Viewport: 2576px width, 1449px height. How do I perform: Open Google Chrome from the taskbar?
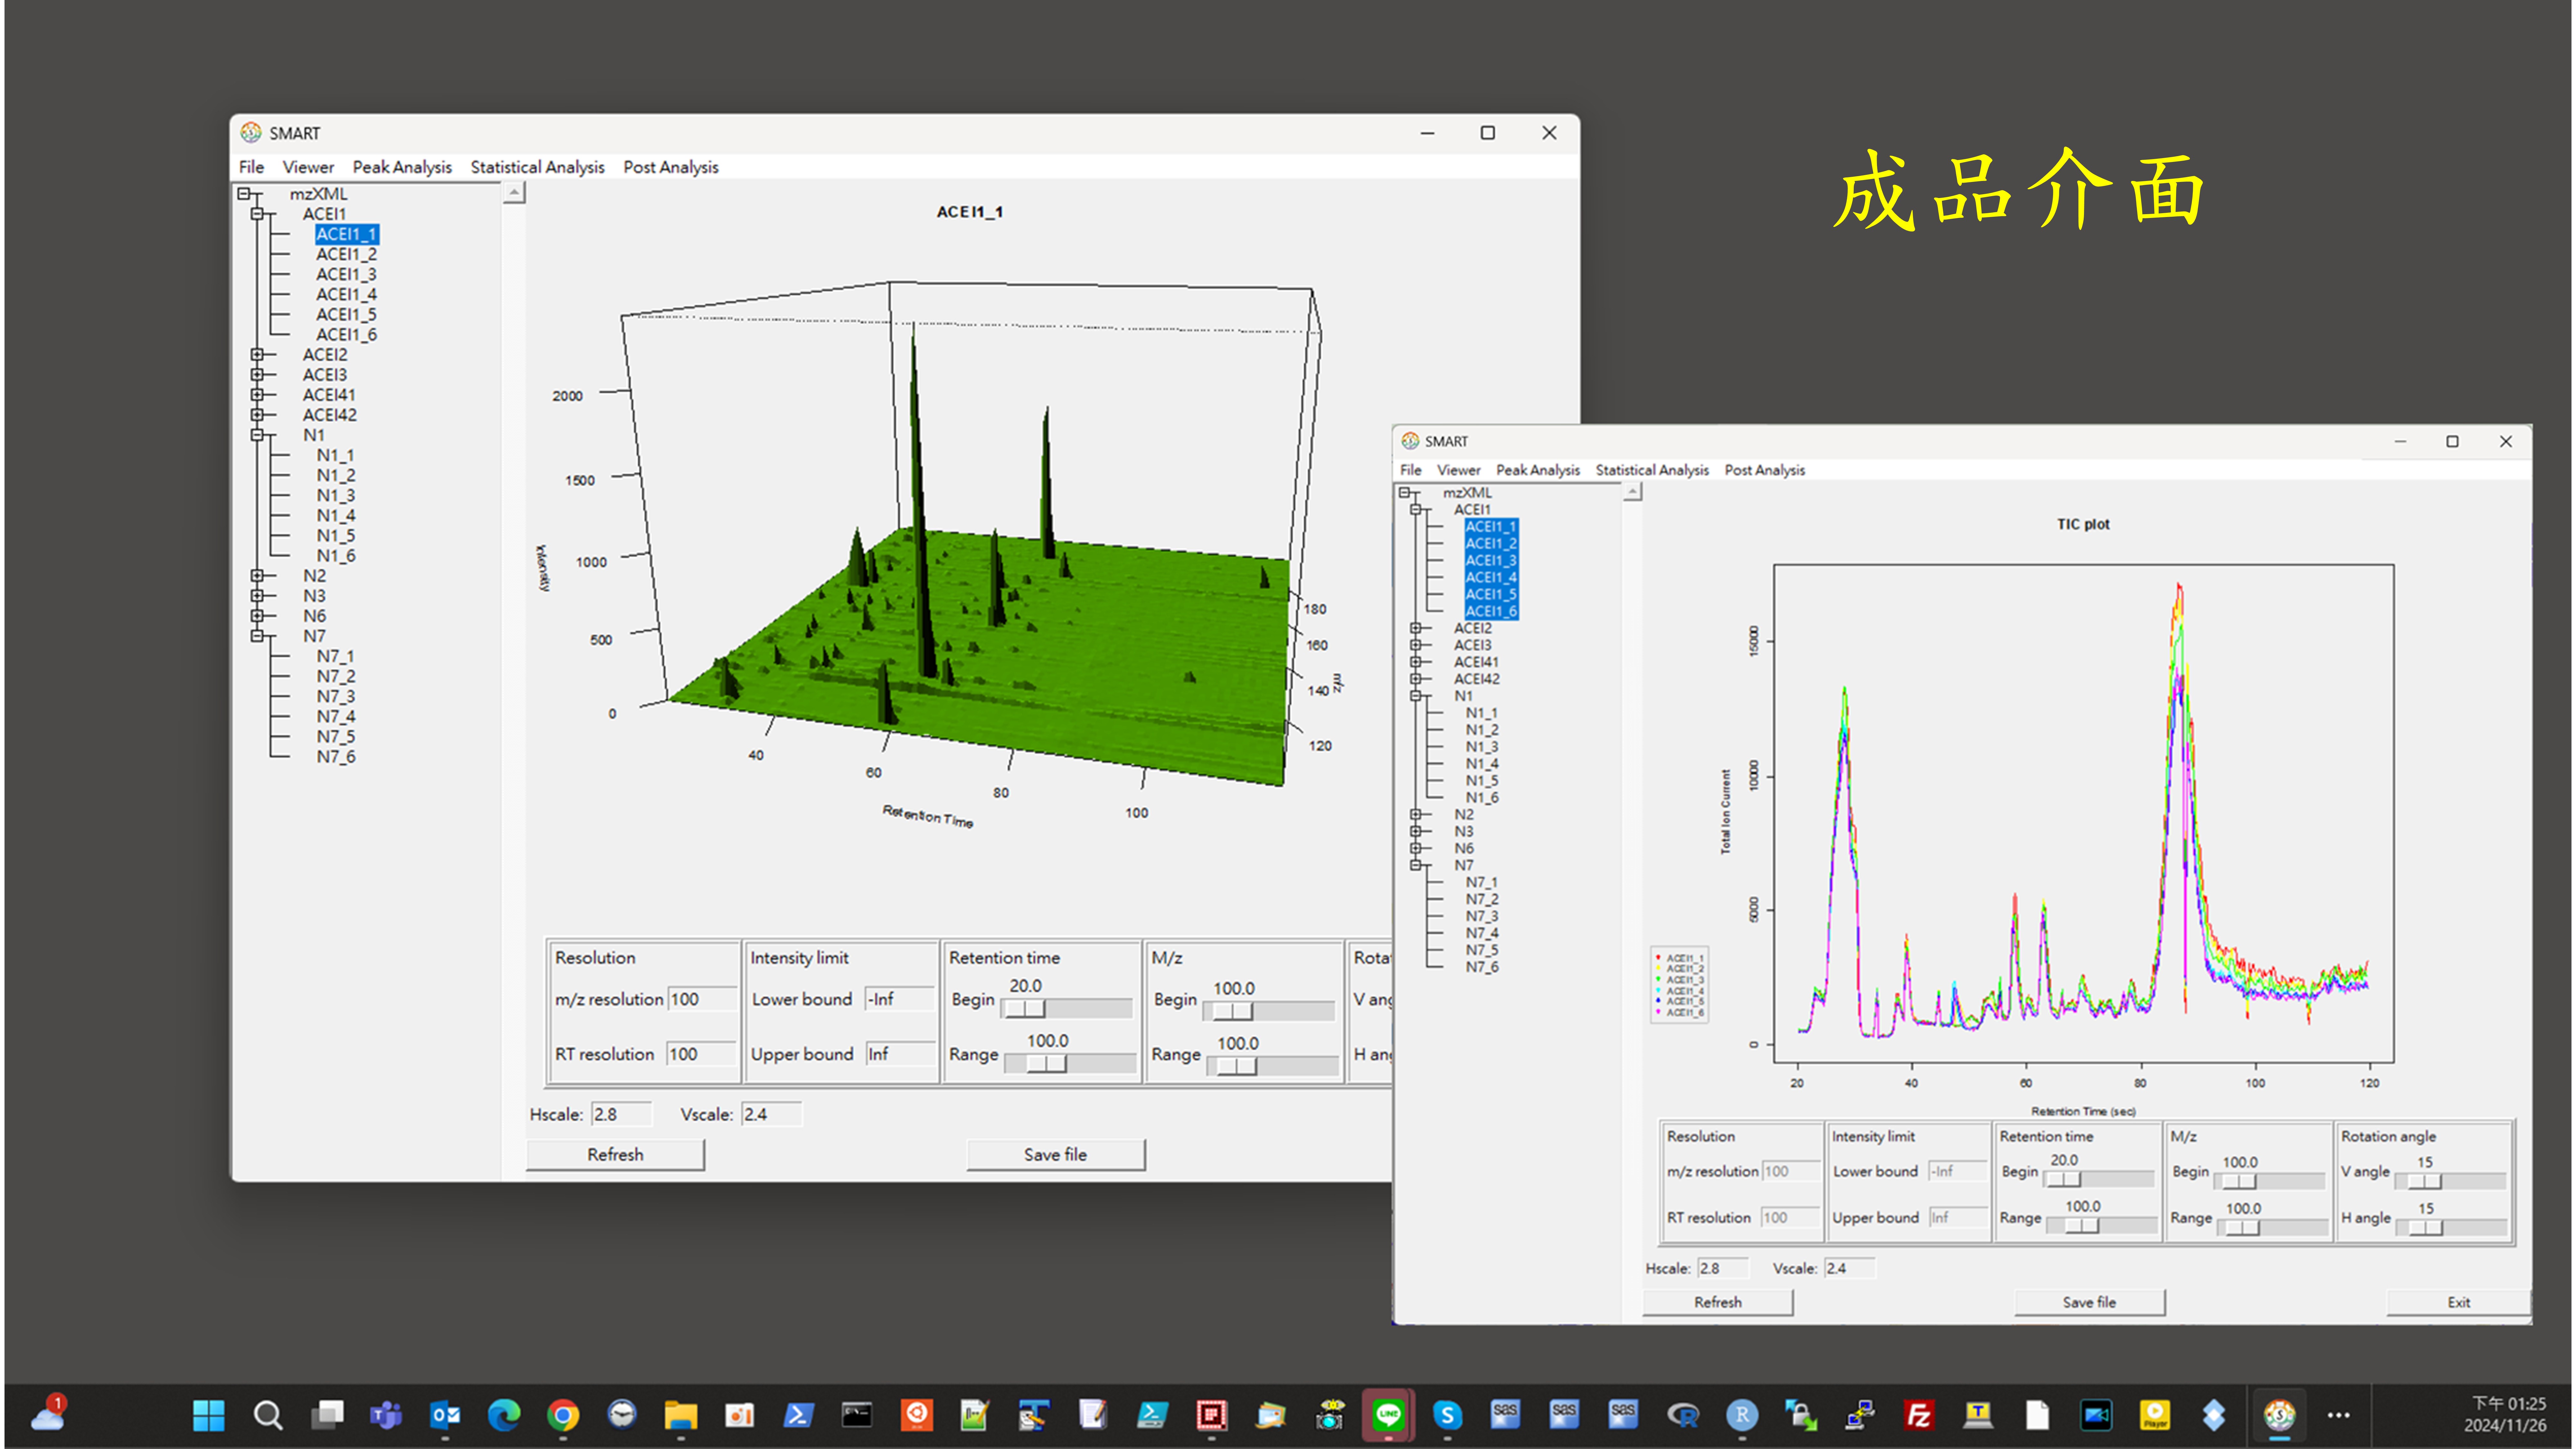click(563, 1415)
